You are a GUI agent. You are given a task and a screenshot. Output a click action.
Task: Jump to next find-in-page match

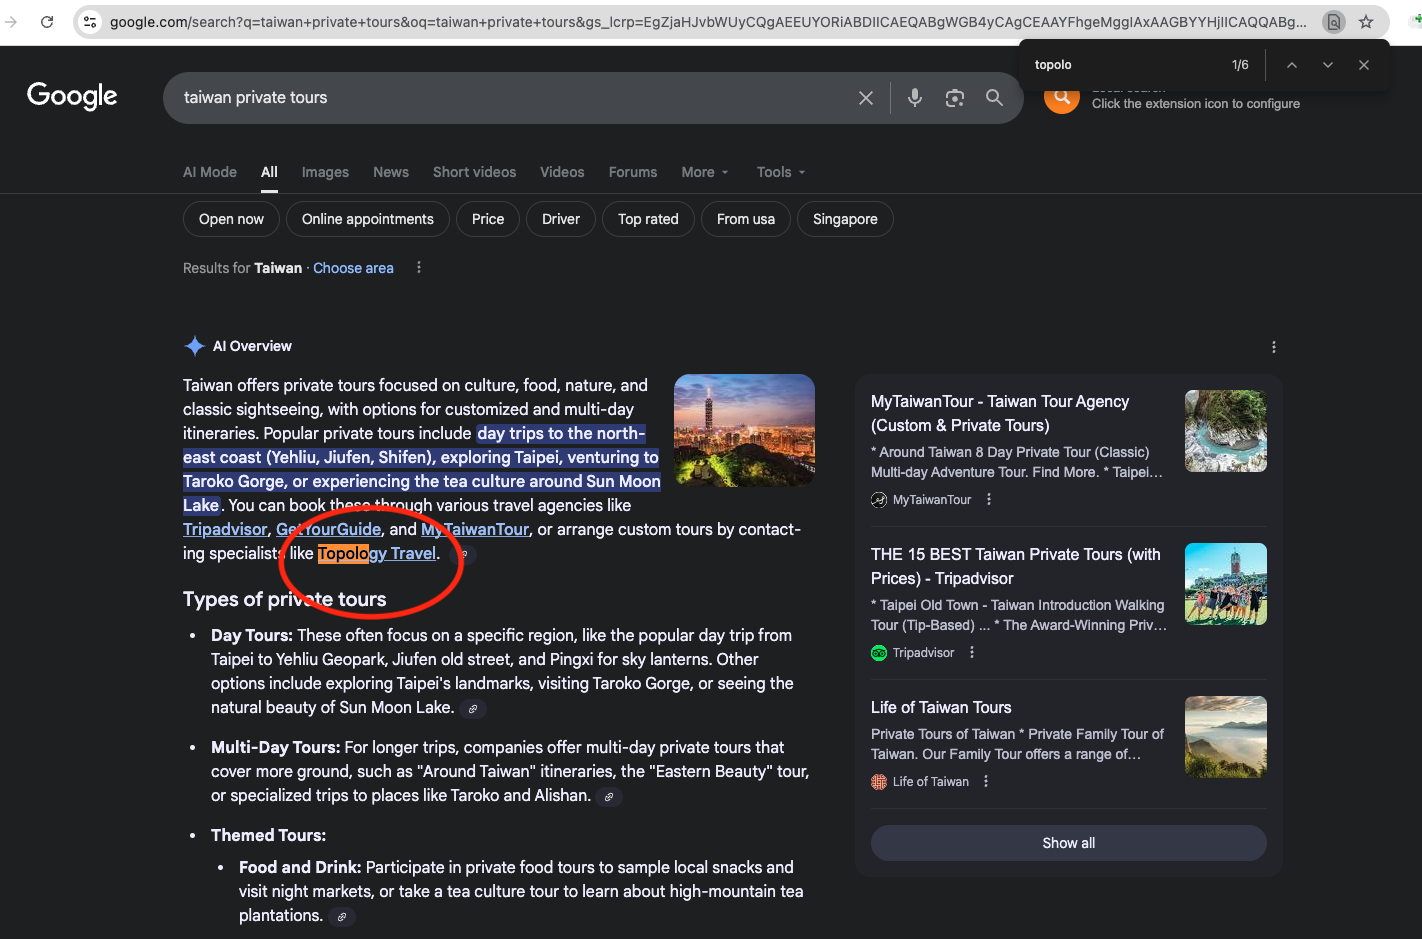(x=1327, y=65)
